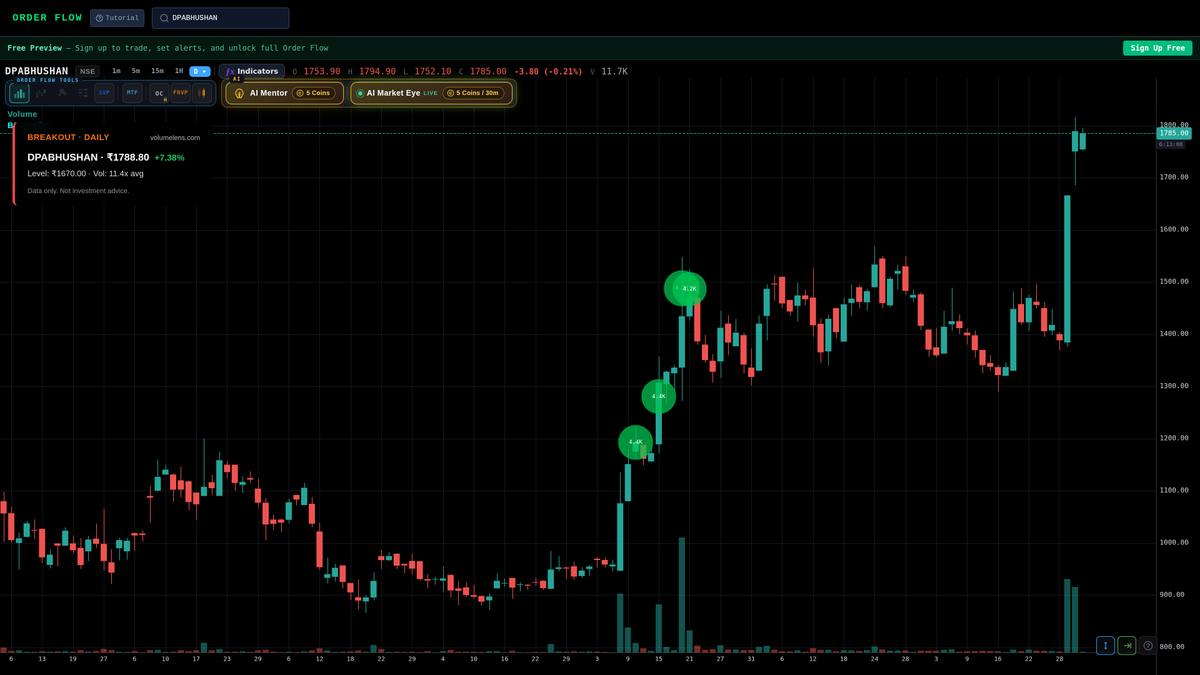1200x675 pixels.
Task: Open the D timeframe dropdown
Action: click(x=200, y=71)
